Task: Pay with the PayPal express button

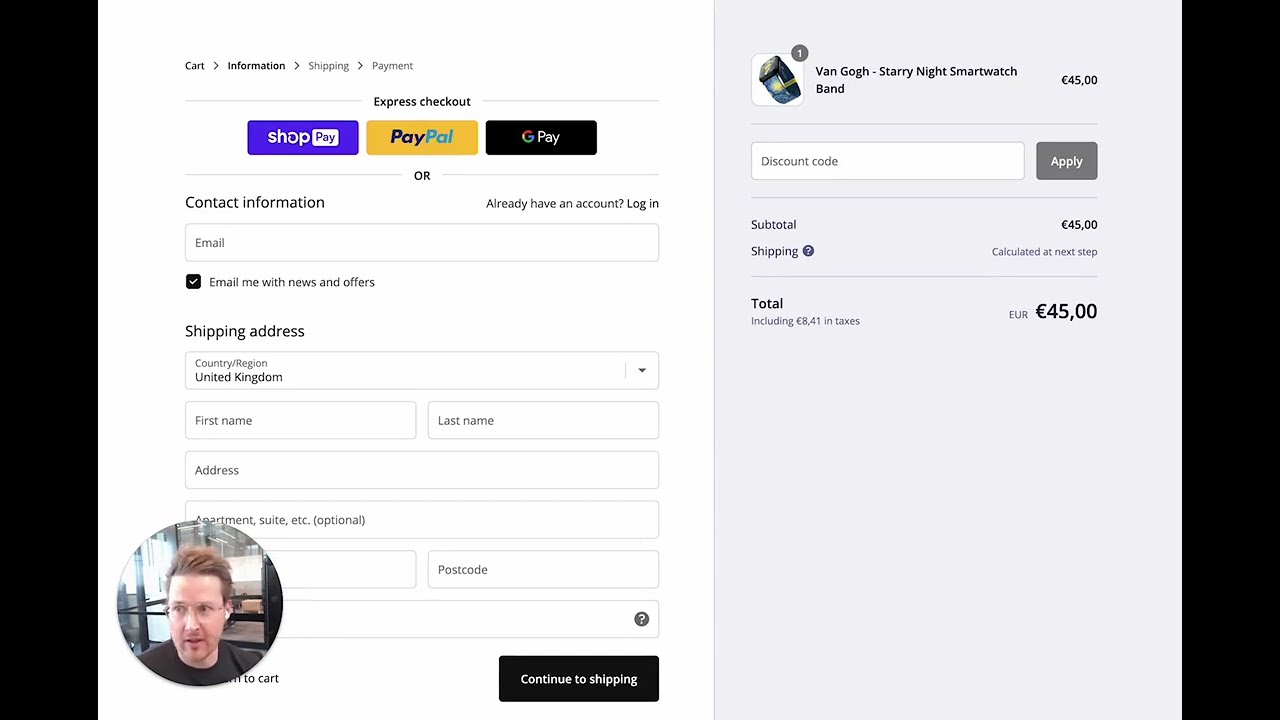Action: pos(421,138)
